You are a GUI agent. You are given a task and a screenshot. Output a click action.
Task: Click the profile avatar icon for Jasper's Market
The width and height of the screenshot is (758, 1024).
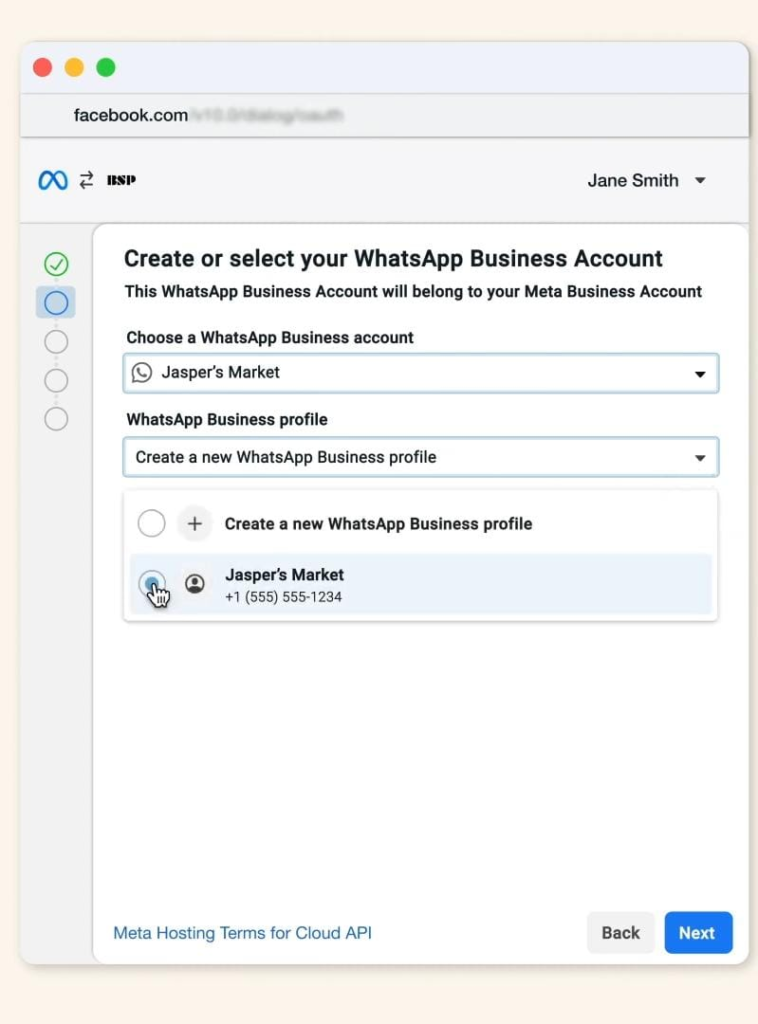(195, 583)
